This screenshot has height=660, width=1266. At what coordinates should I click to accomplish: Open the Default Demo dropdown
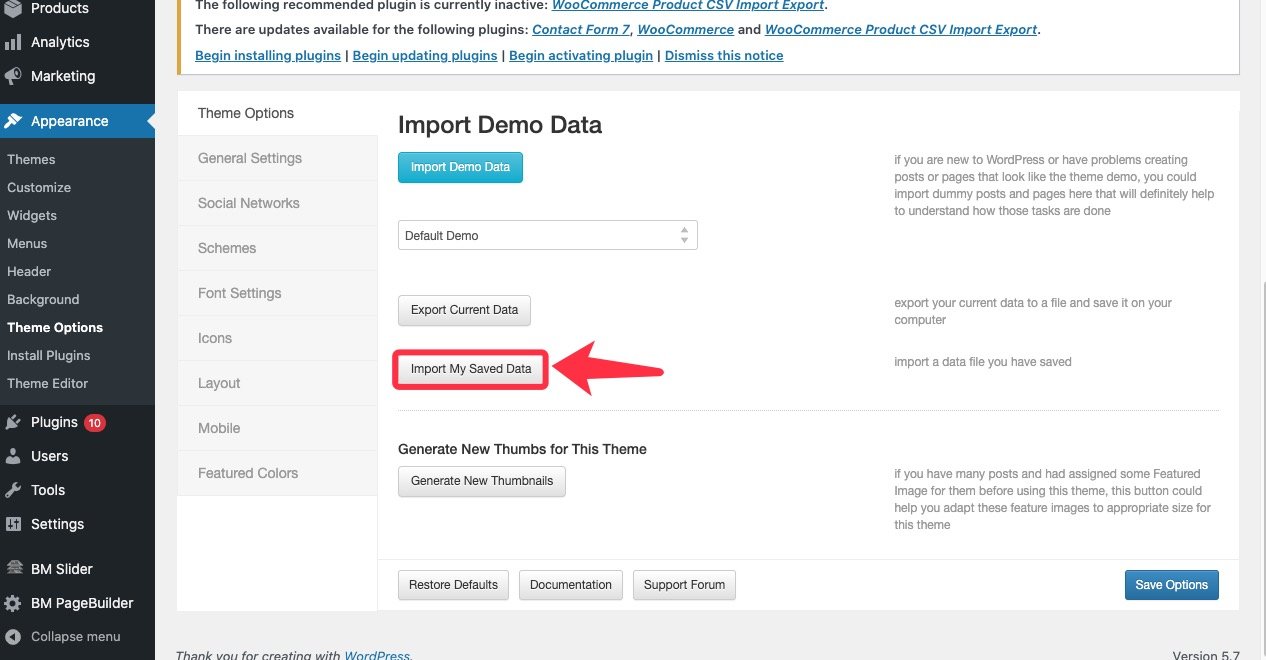coord(547,236)
